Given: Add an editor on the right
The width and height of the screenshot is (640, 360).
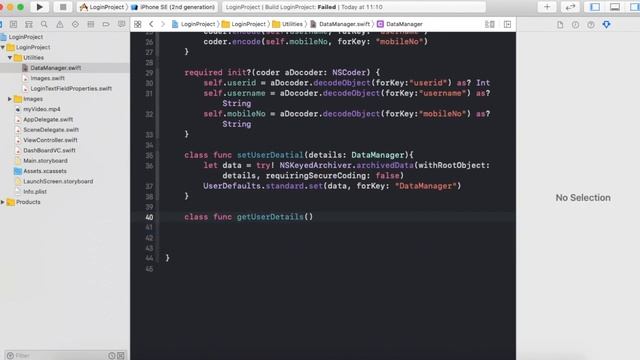Looking at the screenshot, I should [x=507, y=24].
